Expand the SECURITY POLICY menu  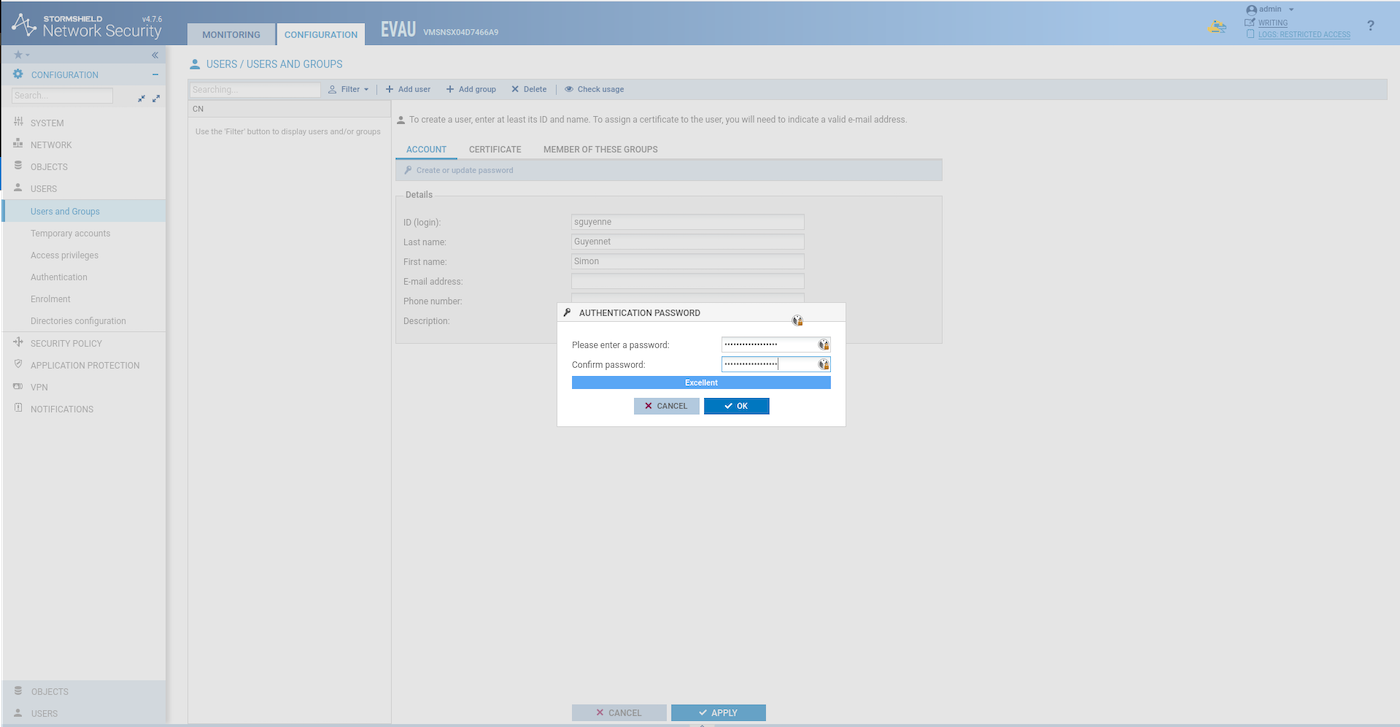66,343
